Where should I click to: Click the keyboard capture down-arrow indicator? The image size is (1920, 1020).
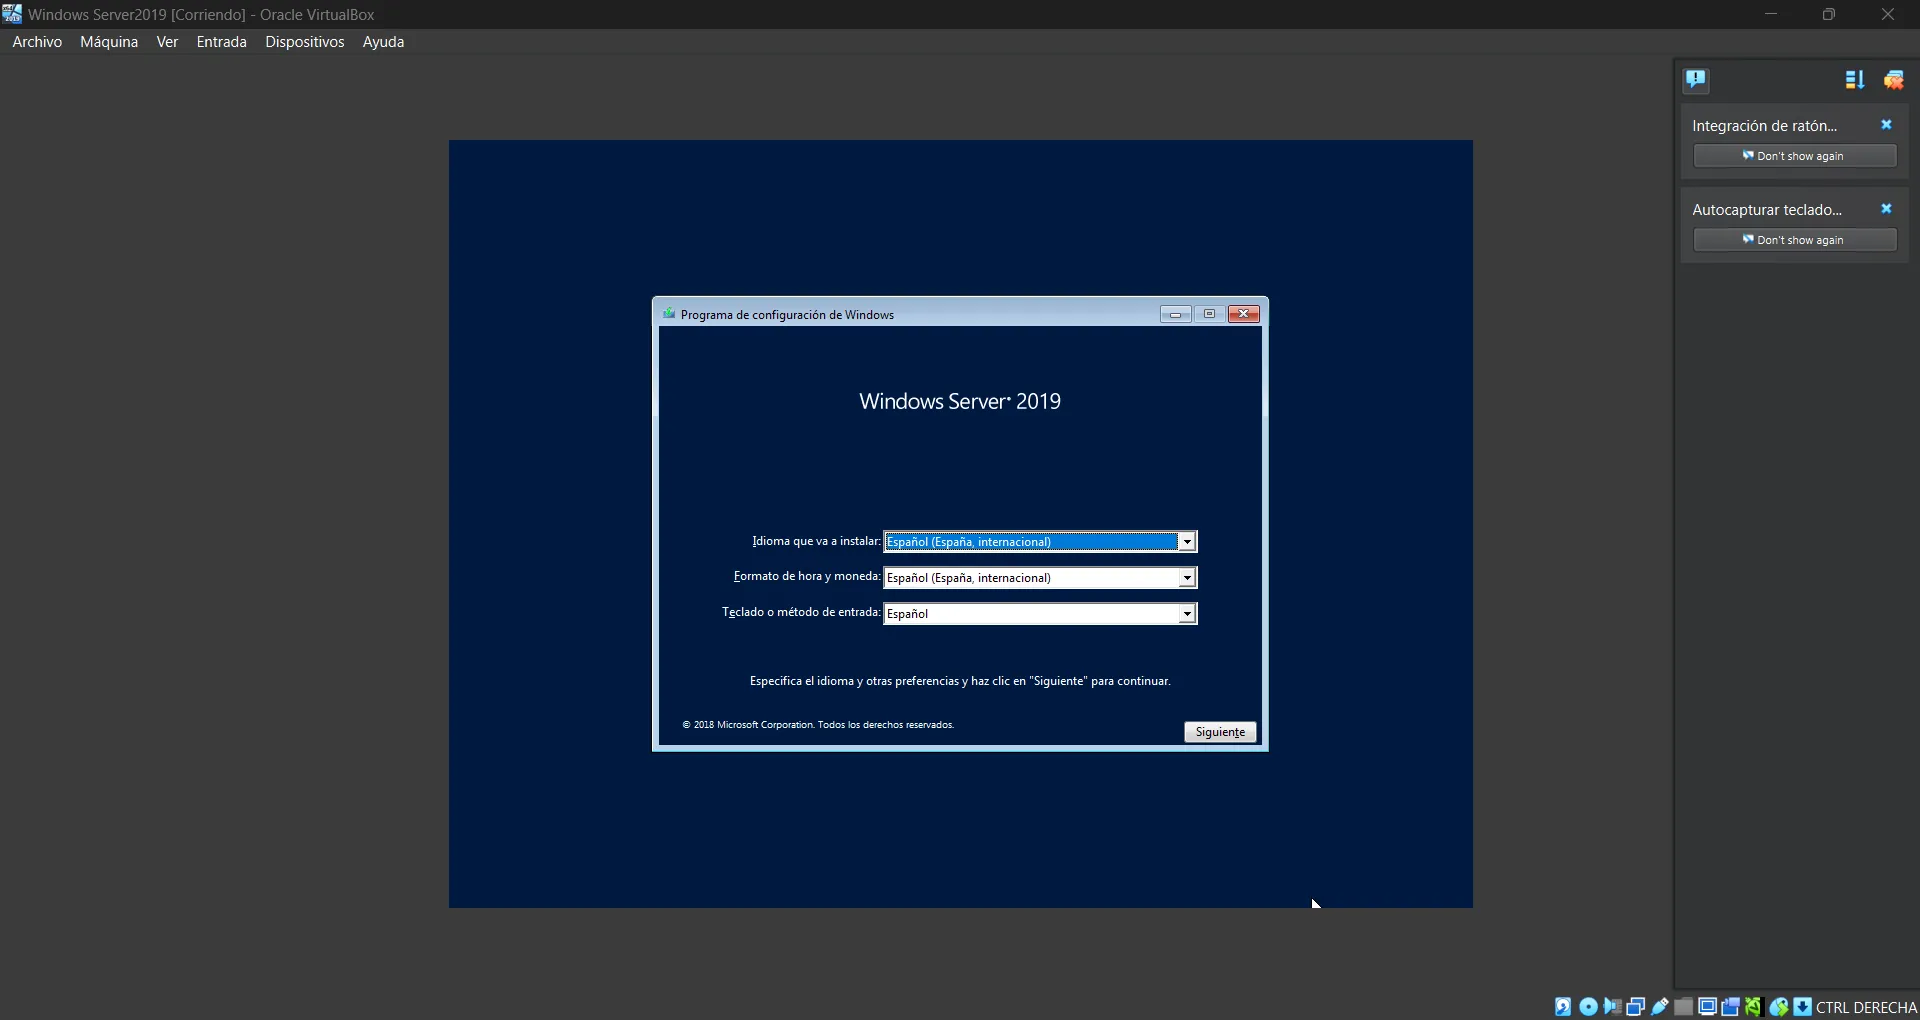[1803, 1007]
